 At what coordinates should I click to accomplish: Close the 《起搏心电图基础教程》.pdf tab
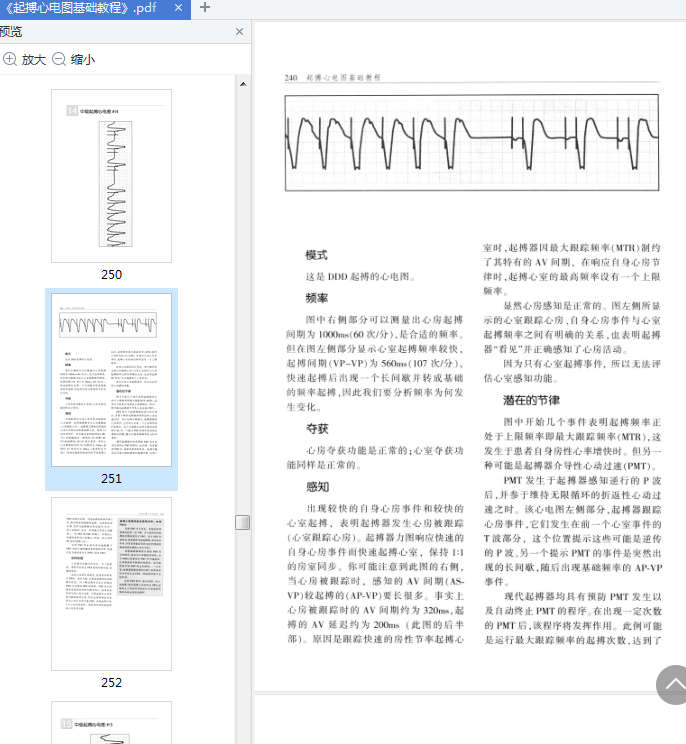178,8
